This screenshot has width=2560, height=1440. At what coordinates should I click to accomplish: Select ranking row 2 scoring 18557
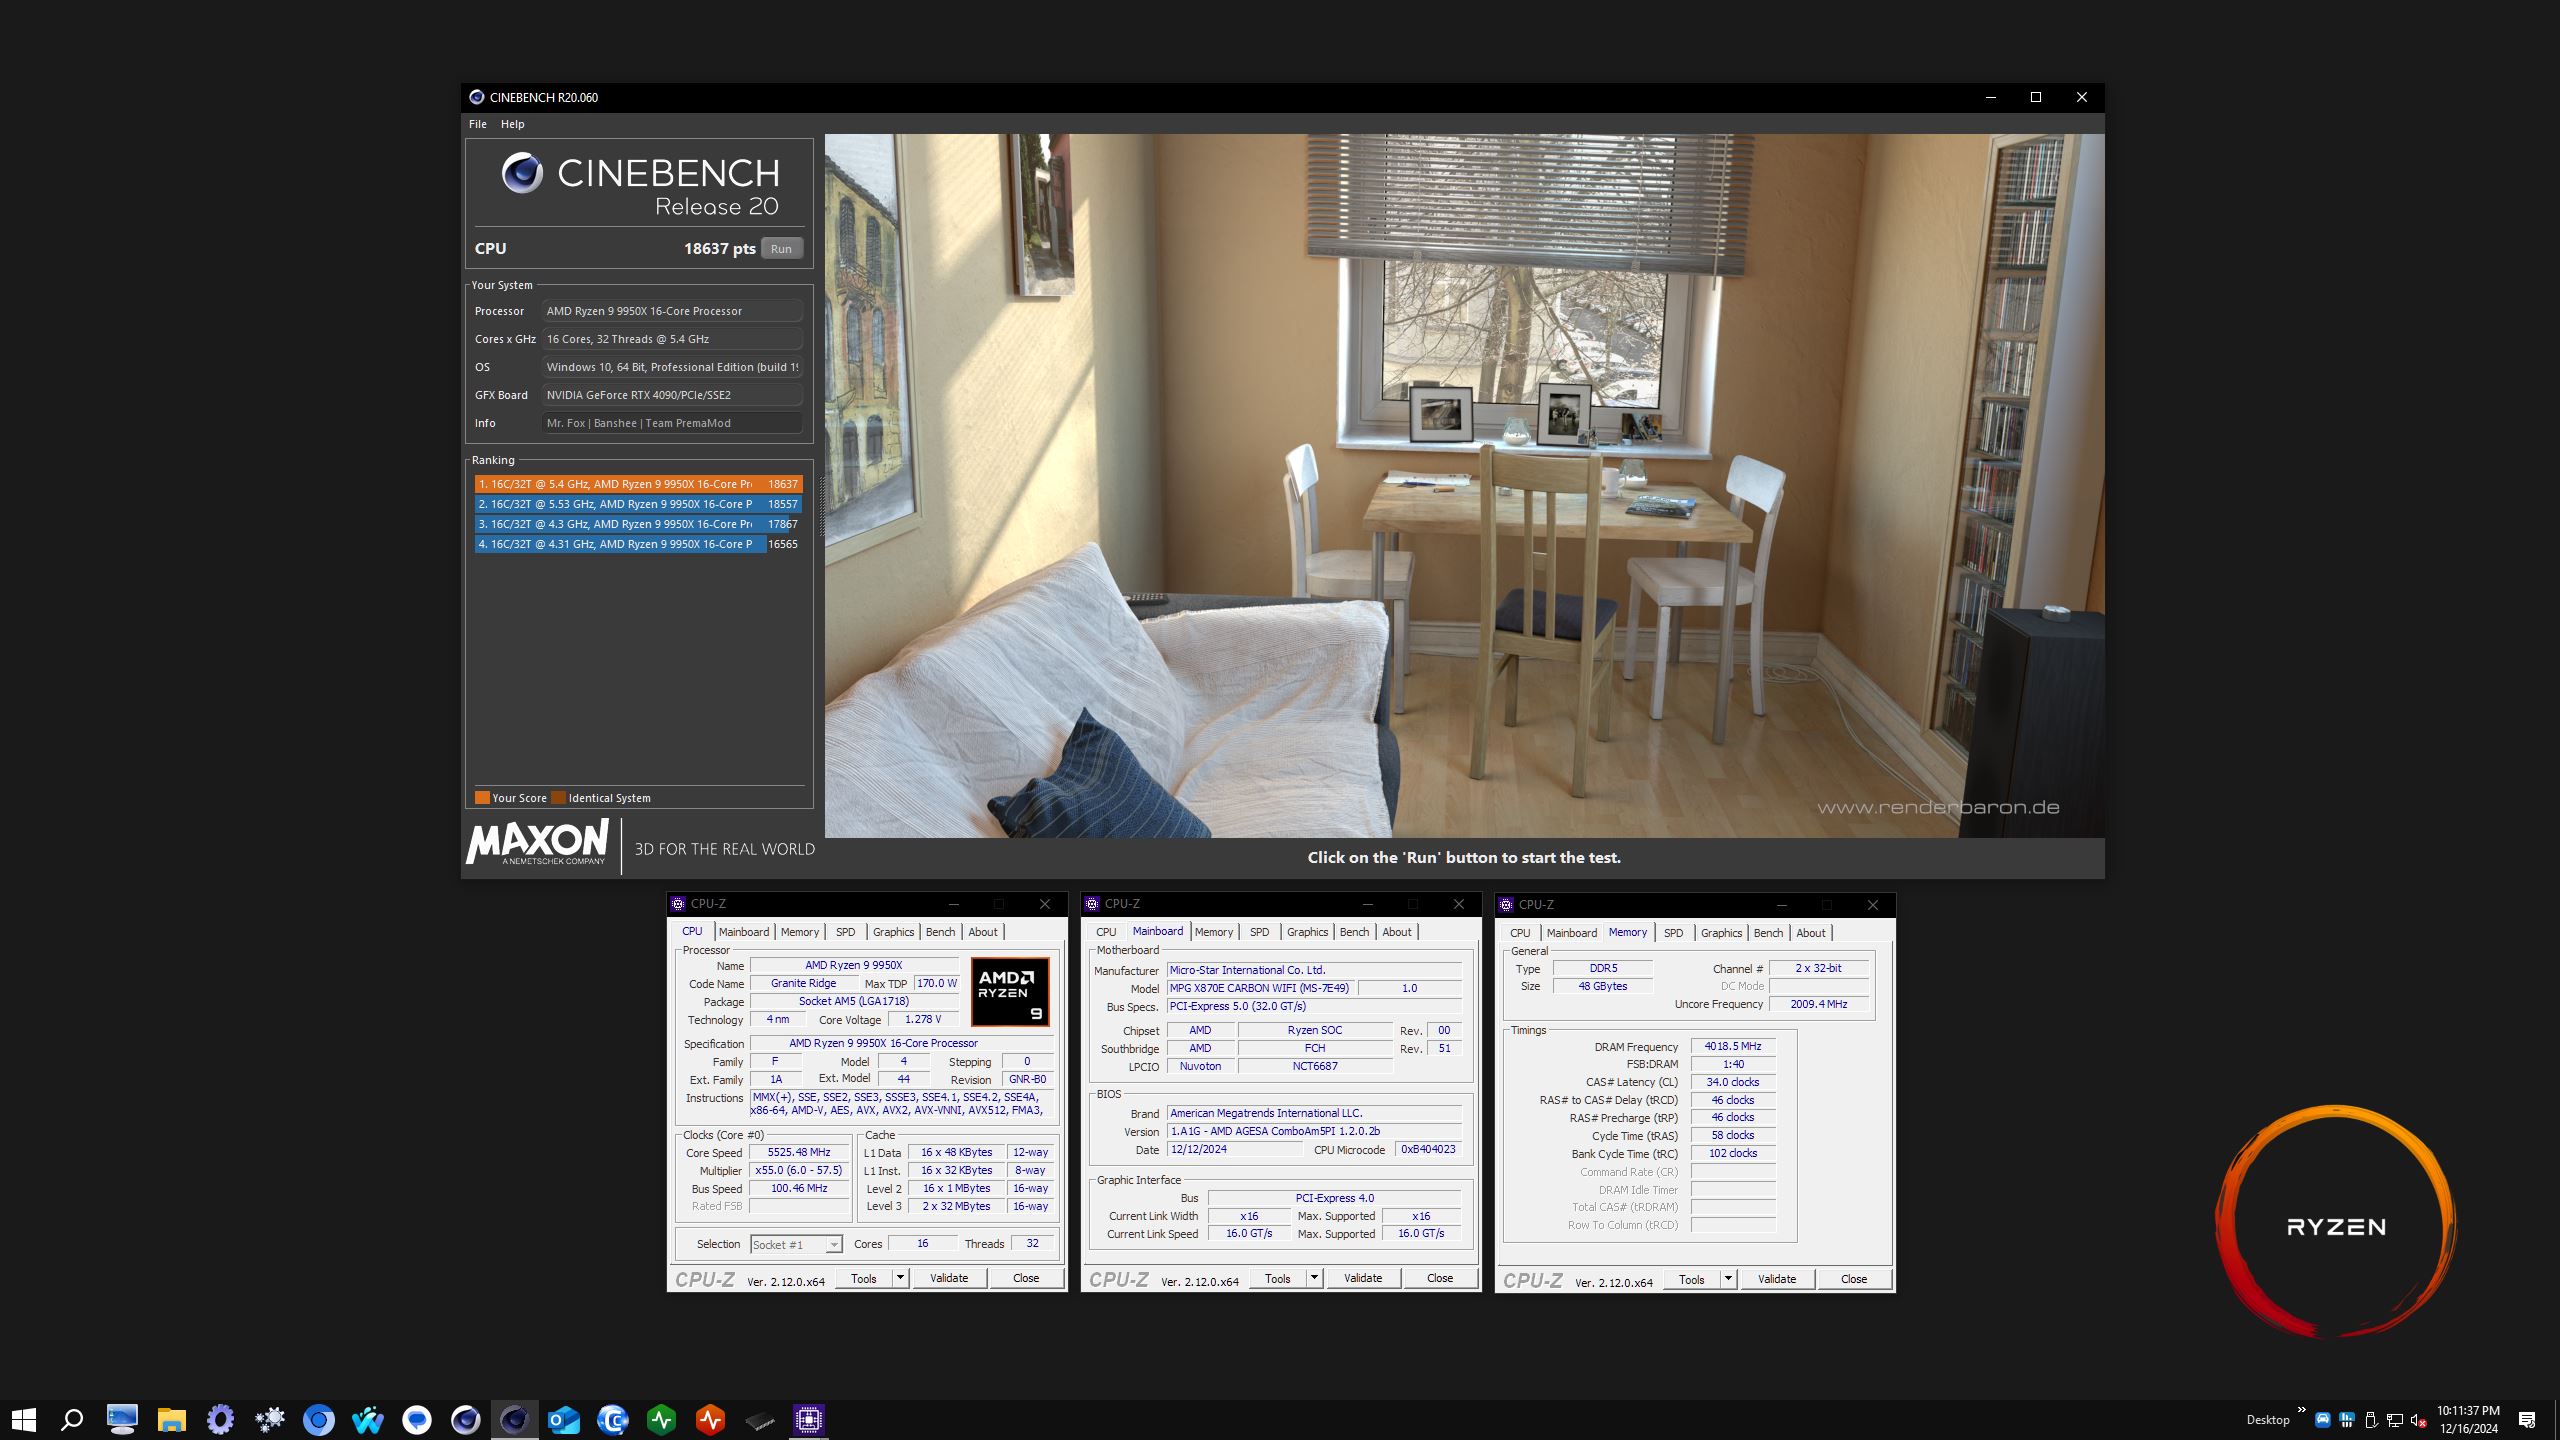tap(638, 504)
